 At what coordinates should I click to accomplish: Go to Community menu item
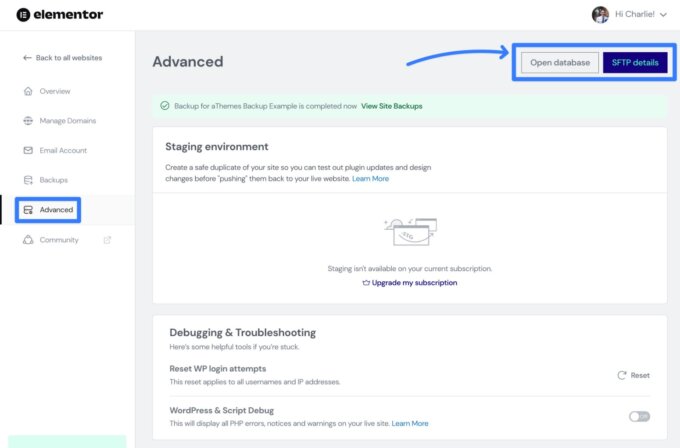click(x=59, y=240)
